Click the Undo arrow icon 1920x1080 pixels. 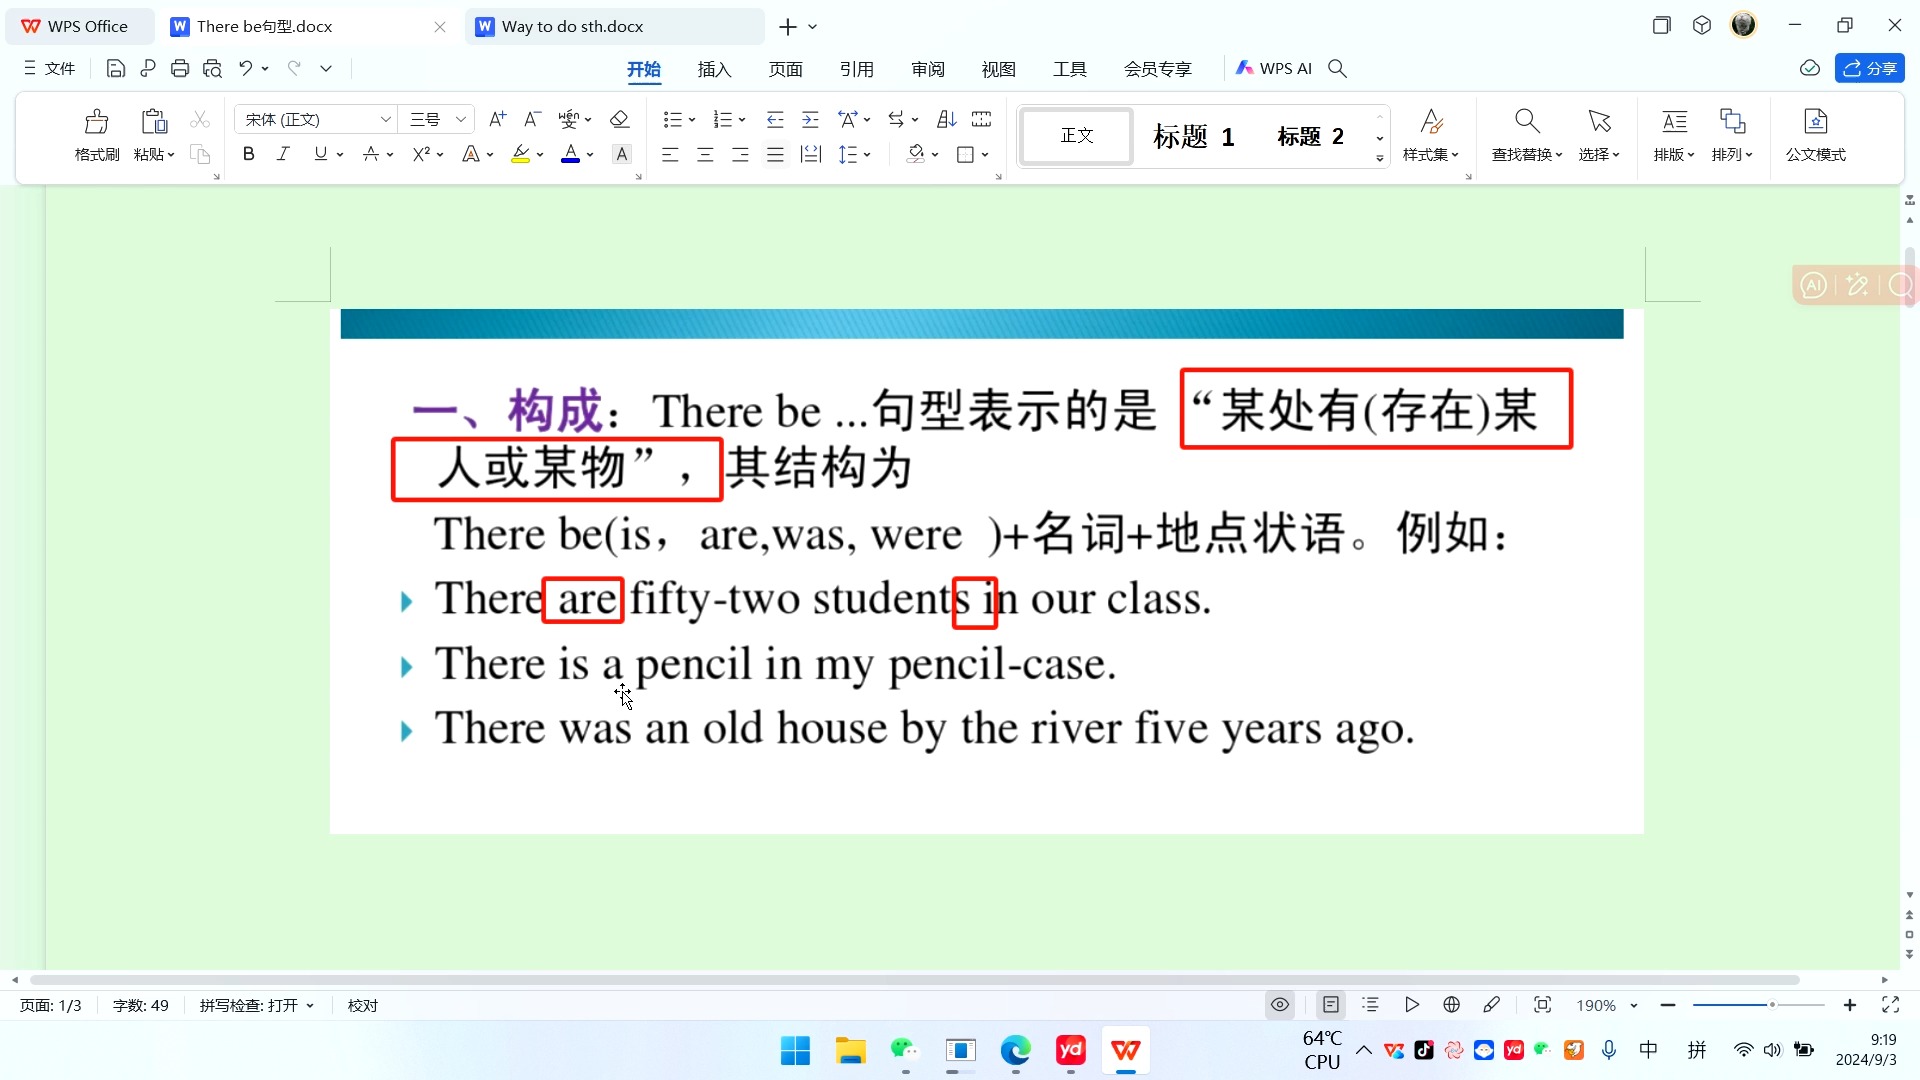tap(245, 69)
